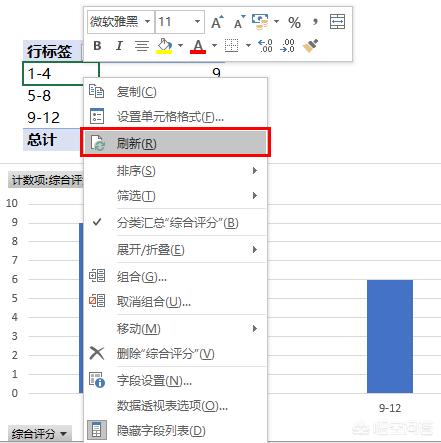
Task: Select 刷新(R) from context menu
Action: click(x=175, y=143)
